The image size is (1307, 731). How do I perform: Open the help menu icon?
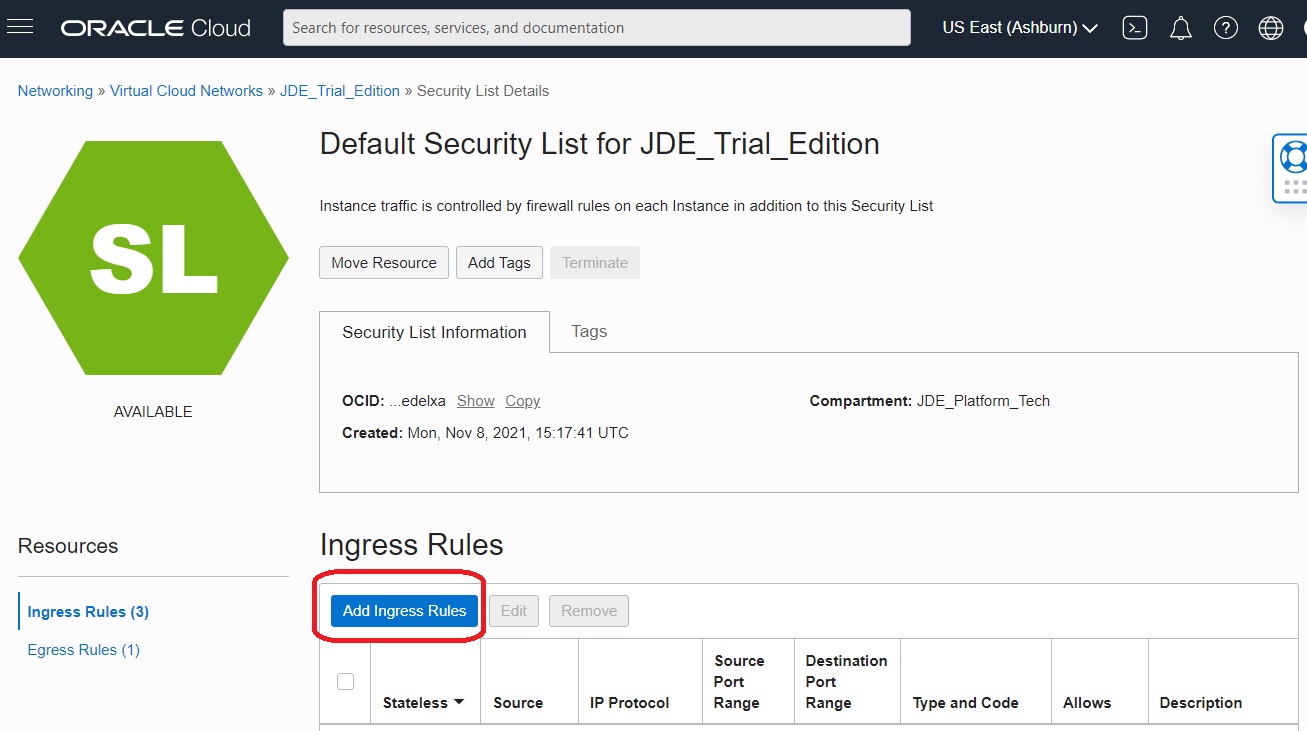1226,27
